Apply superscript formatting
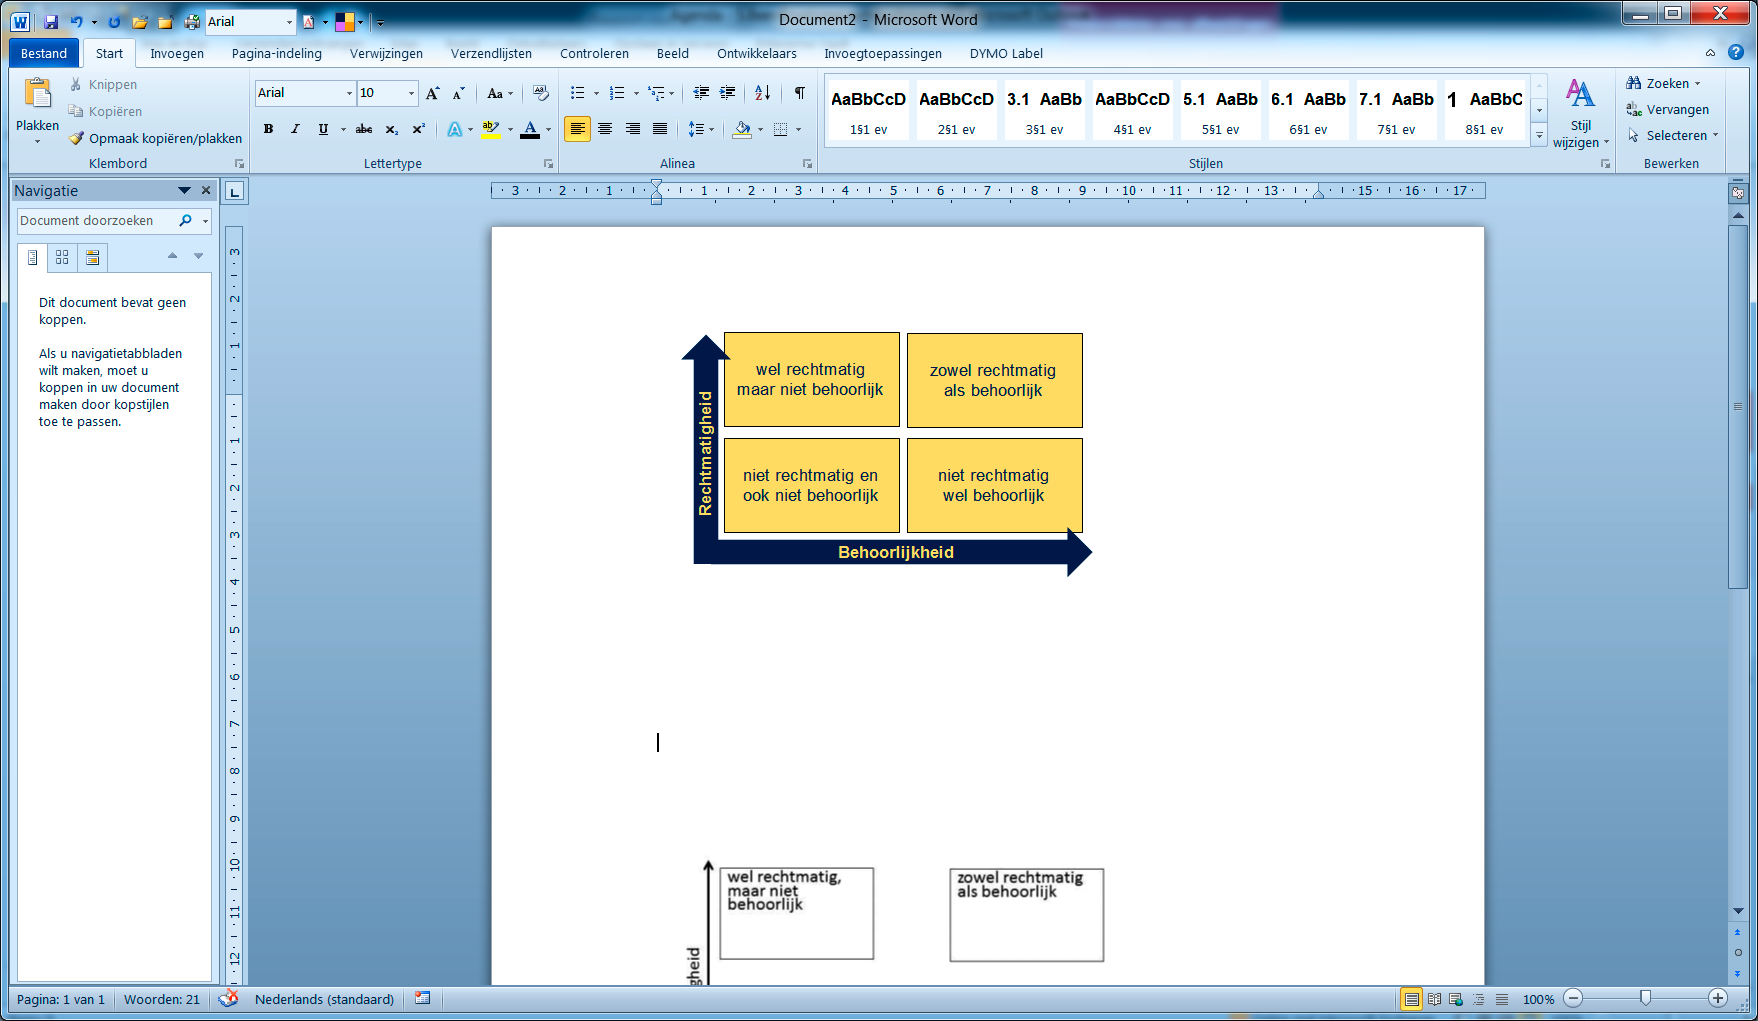This screenshot has height=1021, width=1758. [418, 129]
